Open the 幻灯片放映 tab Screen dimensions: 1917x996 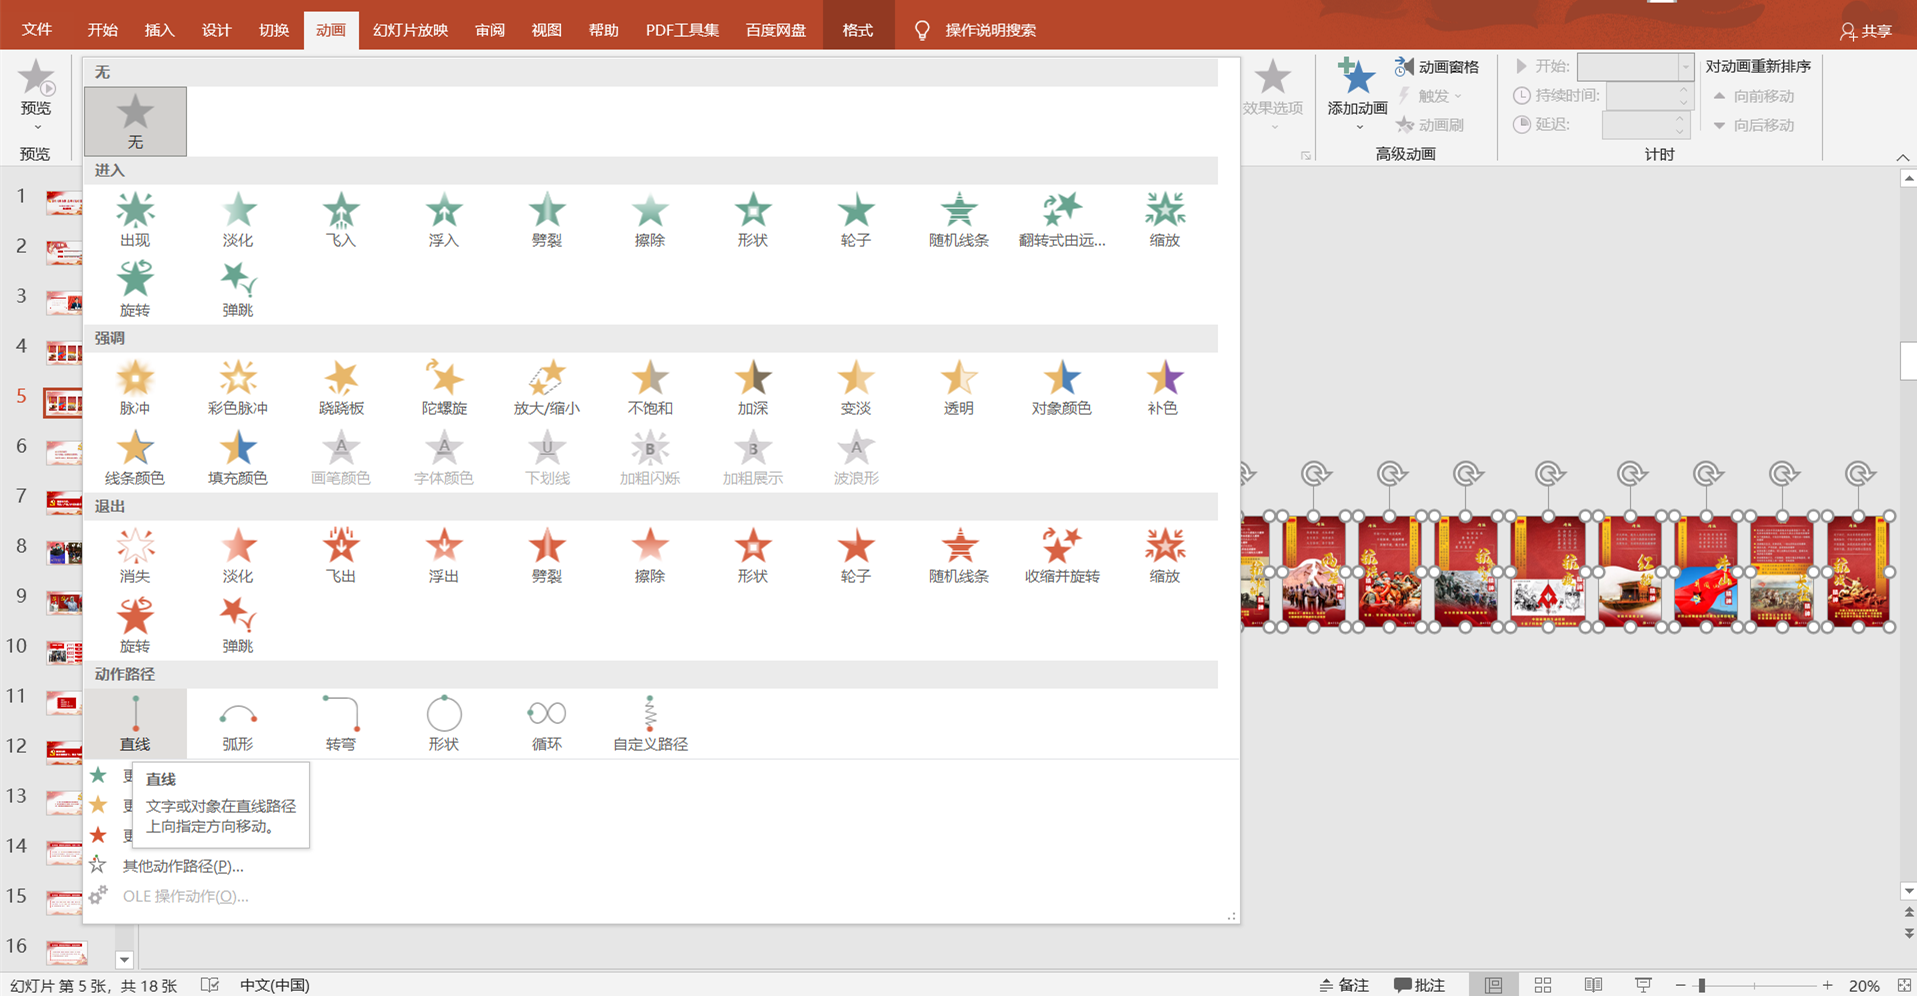click(410, 30)
